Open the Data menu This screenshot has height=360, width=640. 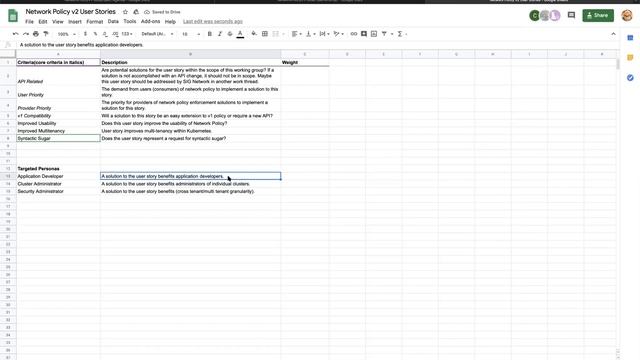[113, 21]
